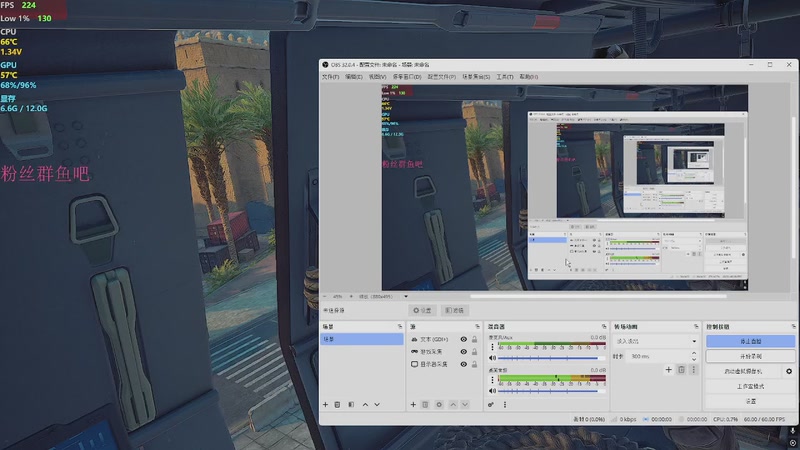Open the 视图(V) menu
The width and height of the screenshot is (800, 450).
click(377, 77)
